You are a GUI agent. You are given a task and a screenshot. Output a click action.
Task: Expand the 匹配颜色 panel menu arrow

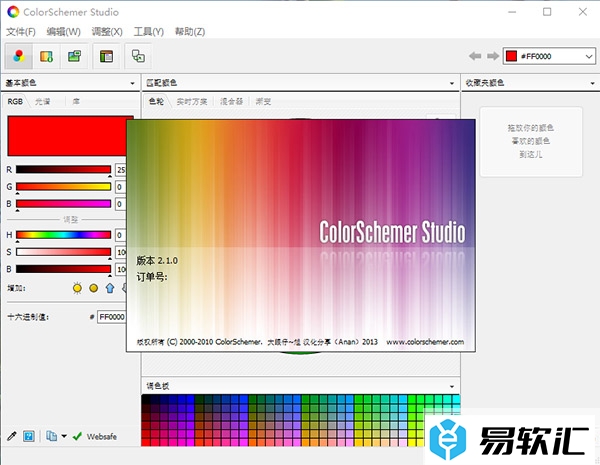[452, 83]
